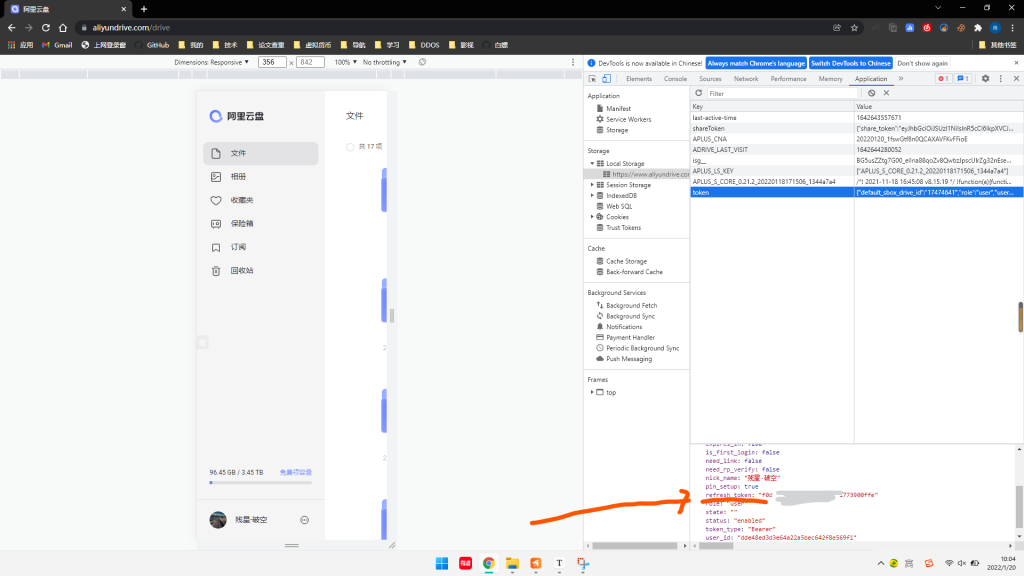Click the inspect element picker icon
The width and height of the screenshot is (1024, 576).
tap(592, 78)
